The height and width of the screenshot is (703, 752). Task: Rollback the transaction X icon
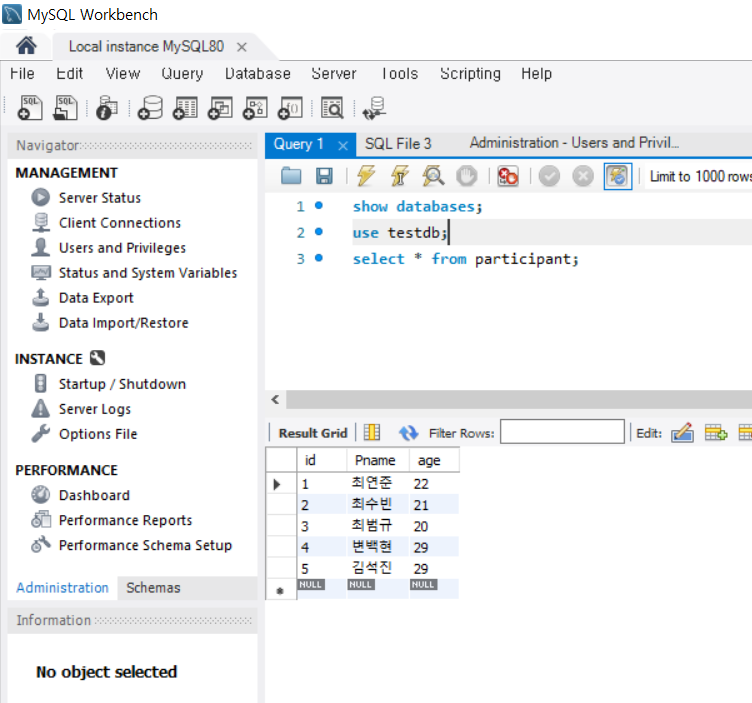point(583,176)
